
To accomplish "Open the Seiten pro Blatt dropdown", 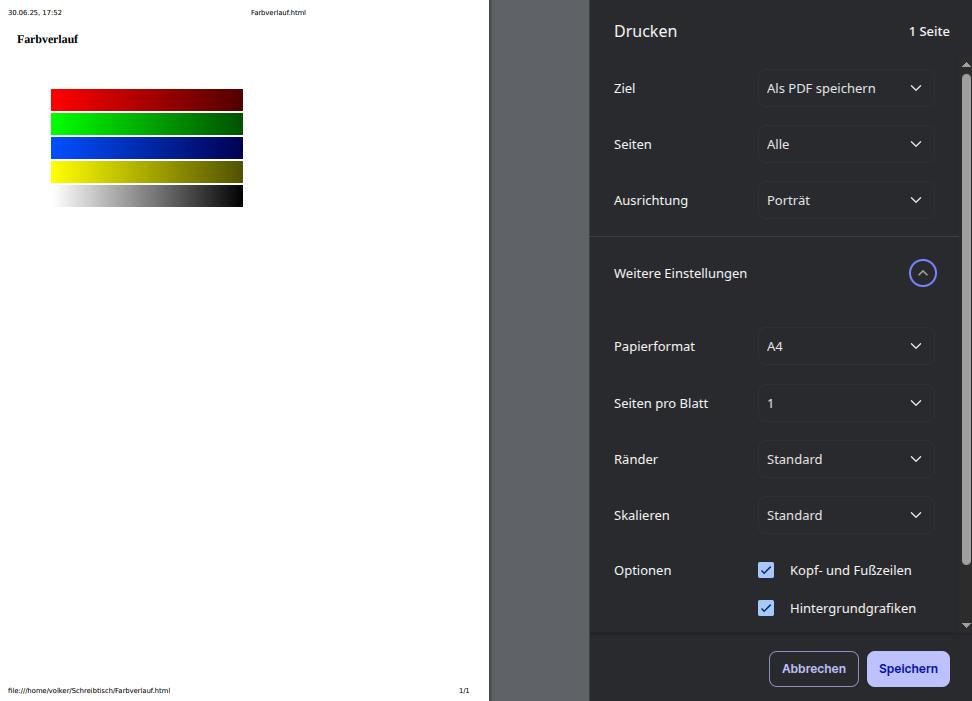I will 845,403.
